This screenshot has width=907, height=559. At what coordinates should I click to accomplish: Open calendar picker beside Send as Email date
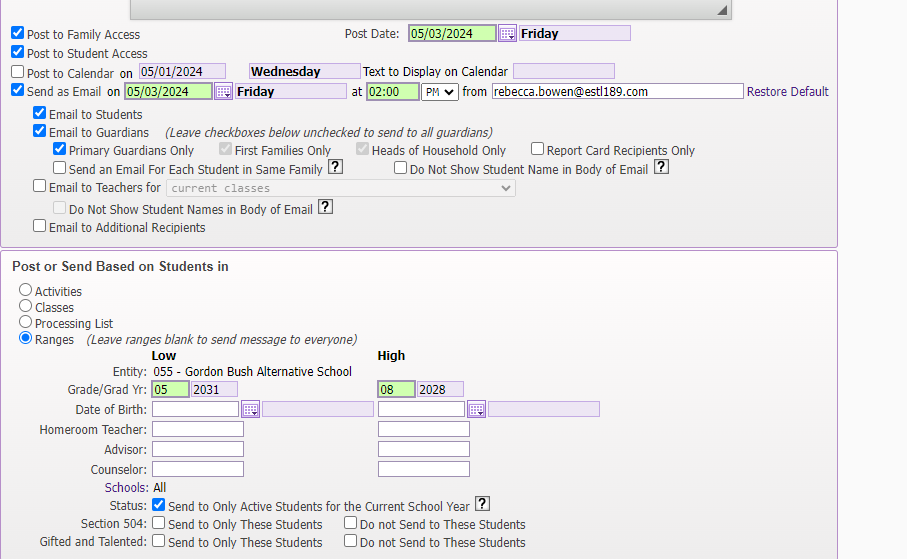click(223, 91)
